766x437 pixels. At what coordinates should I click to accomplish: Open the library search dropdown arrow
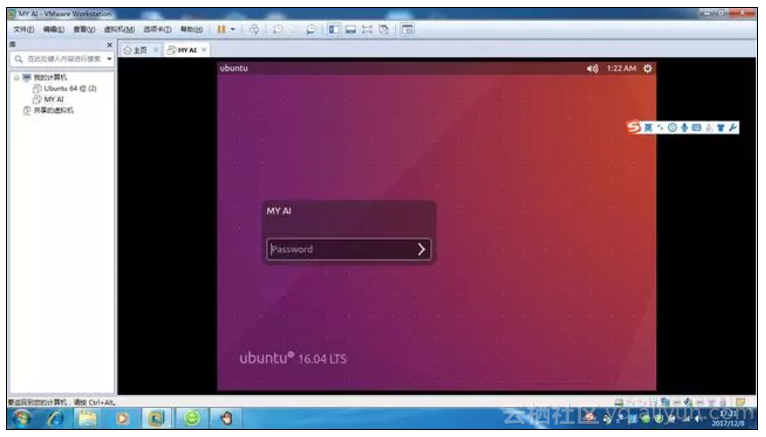tap(109, 59)
